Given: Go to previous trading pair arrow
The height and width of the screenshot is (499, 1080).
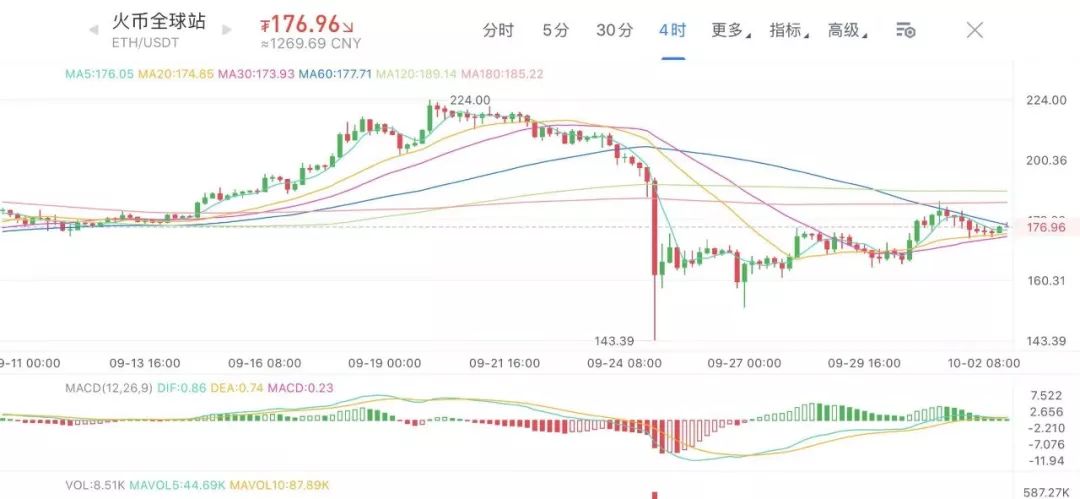Looking at the screenshot, I should pyautogui.click(x=93, y=31).
